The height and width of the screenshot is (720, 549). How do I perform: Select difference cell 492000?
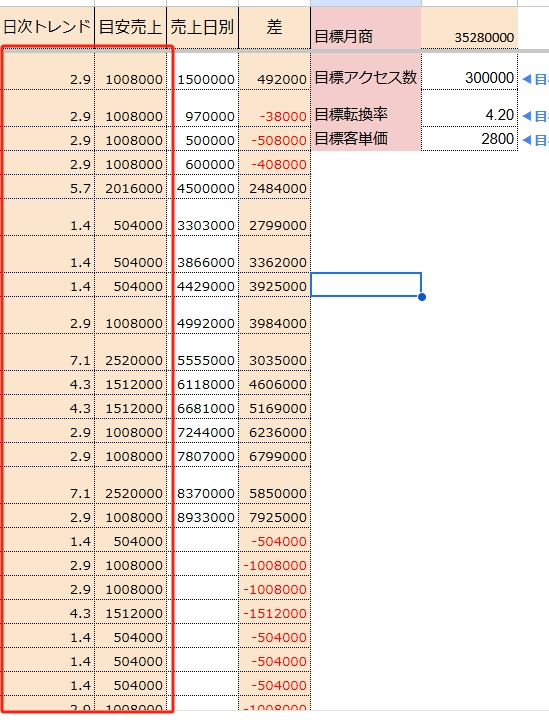(x=274, y=71)
